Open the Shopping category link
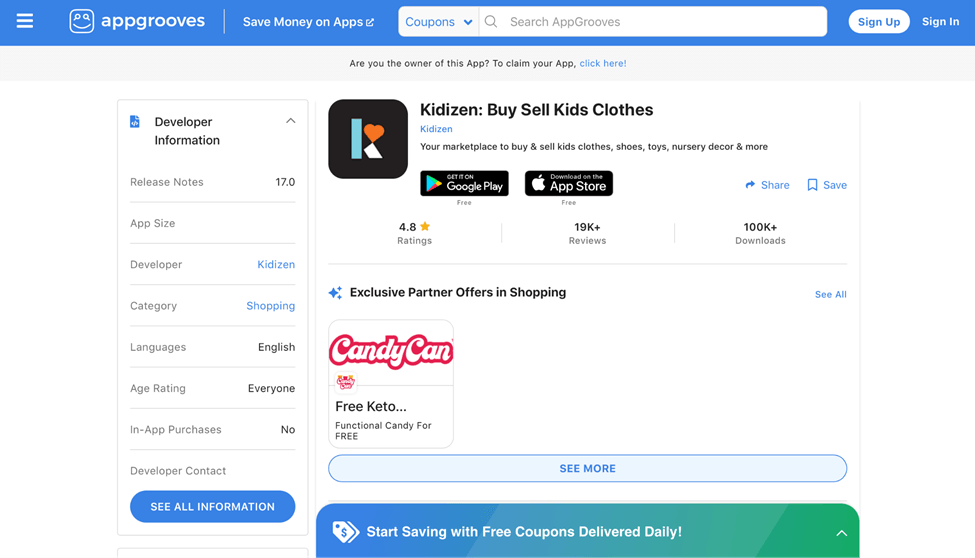Viewport: 975px width, 558px height. click(270, 305)
